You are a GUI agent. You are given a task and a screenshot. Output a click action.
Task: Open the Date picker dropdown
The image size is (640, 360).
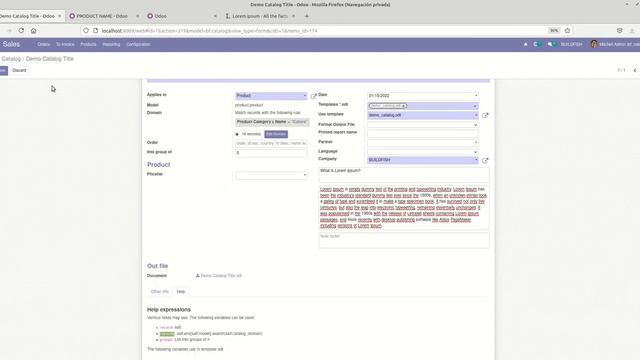476,96
